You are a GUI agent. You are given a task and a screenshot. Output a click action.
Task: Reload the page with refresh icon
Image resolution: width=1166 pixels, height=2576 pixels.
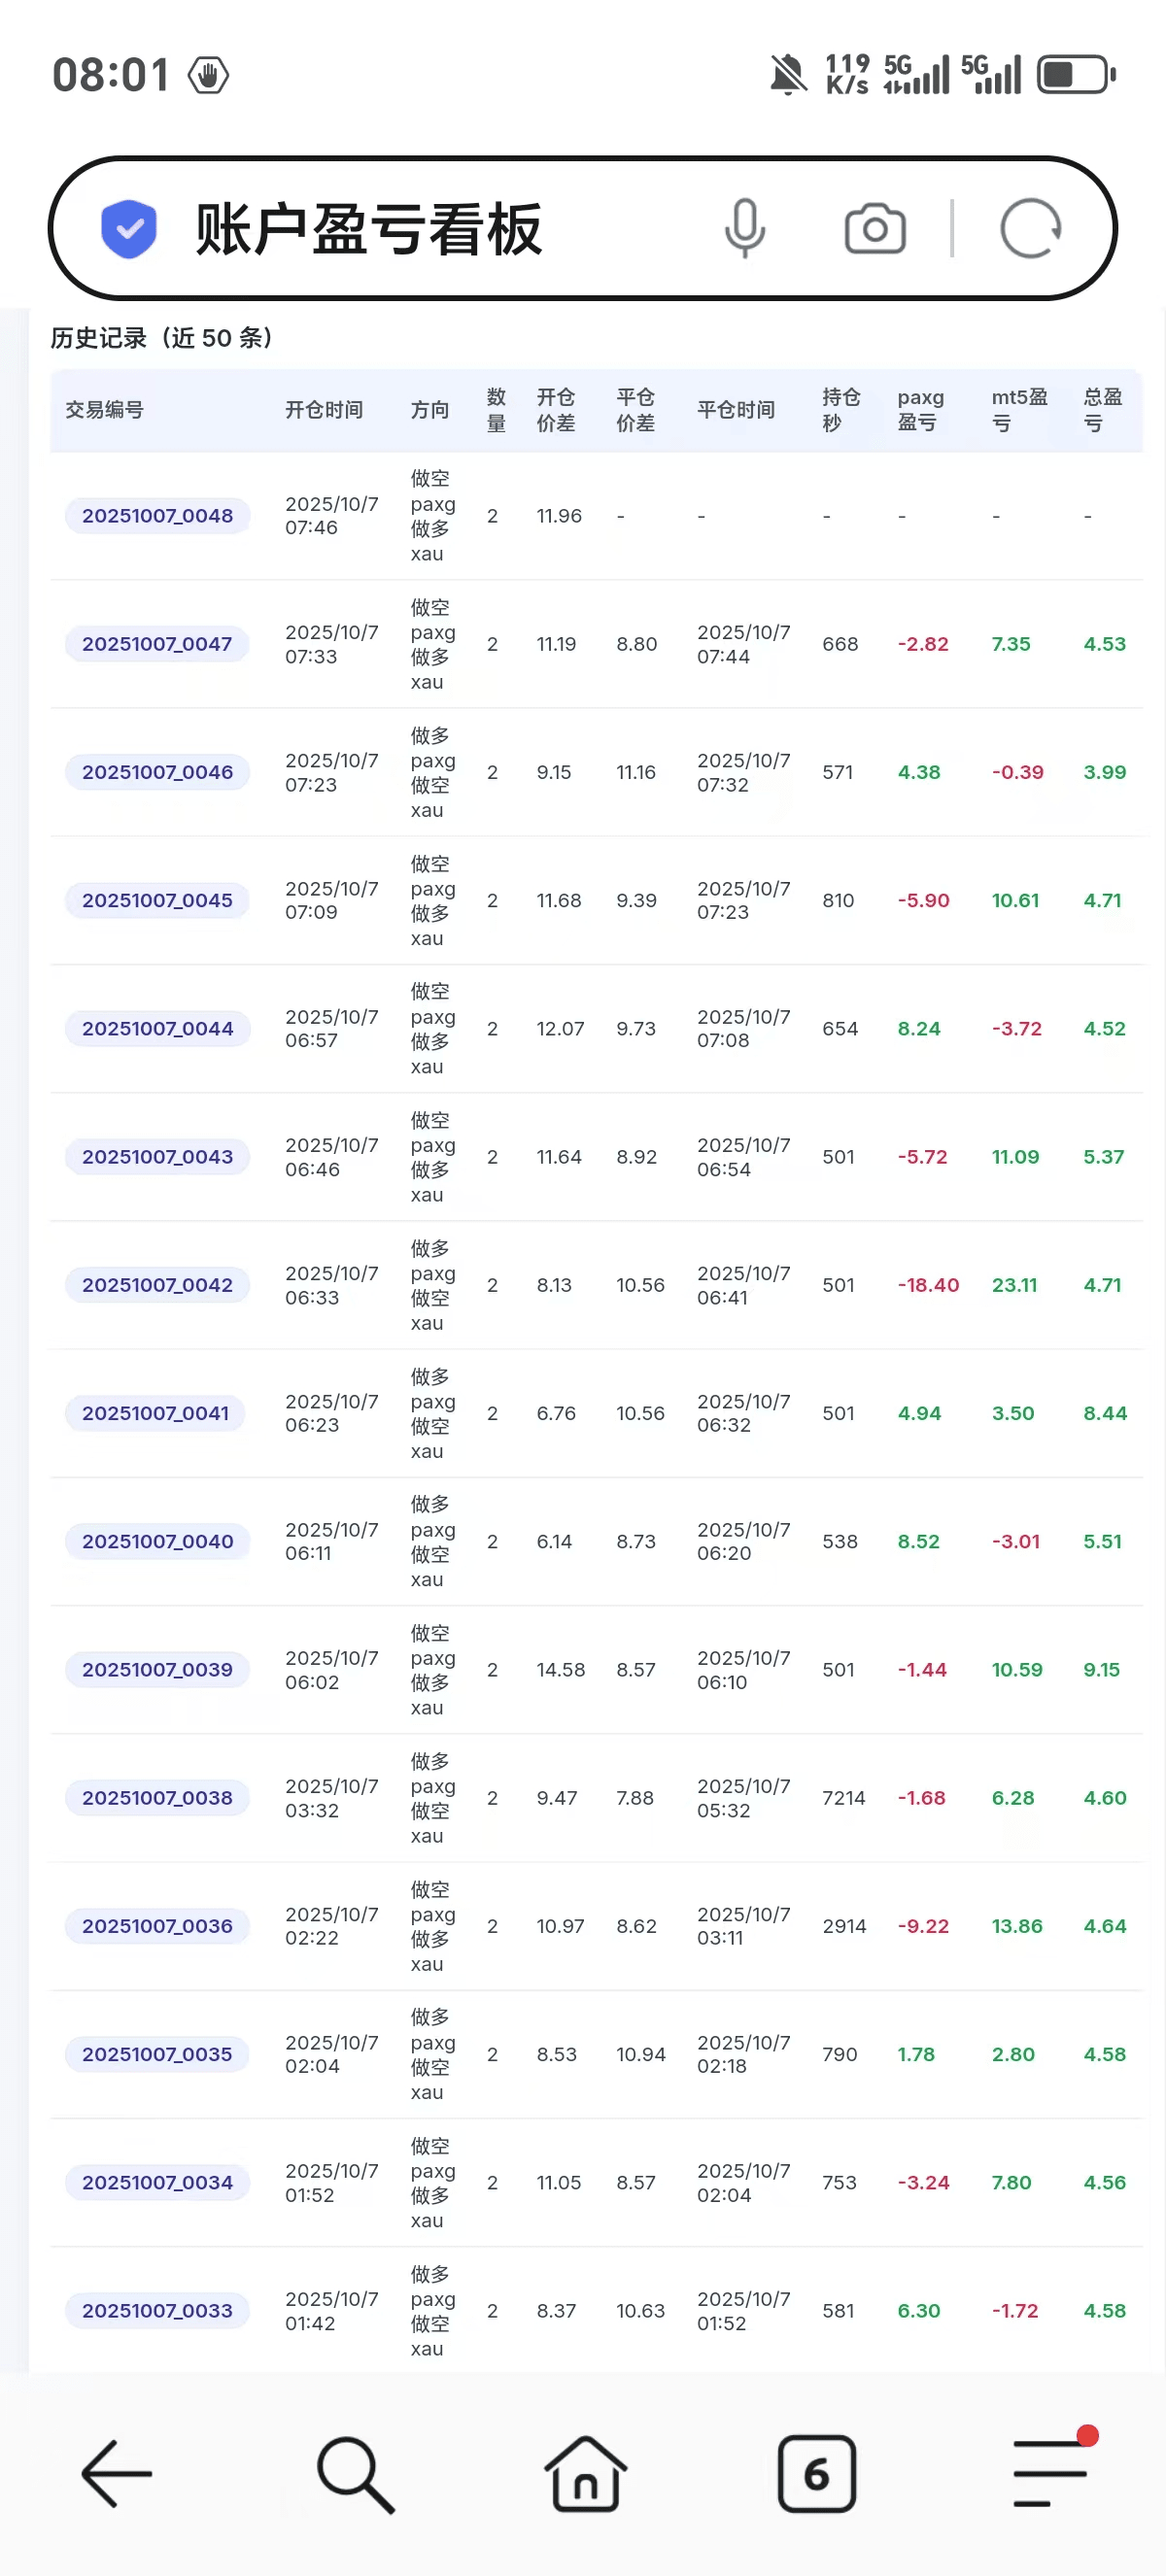(1030, 229)
